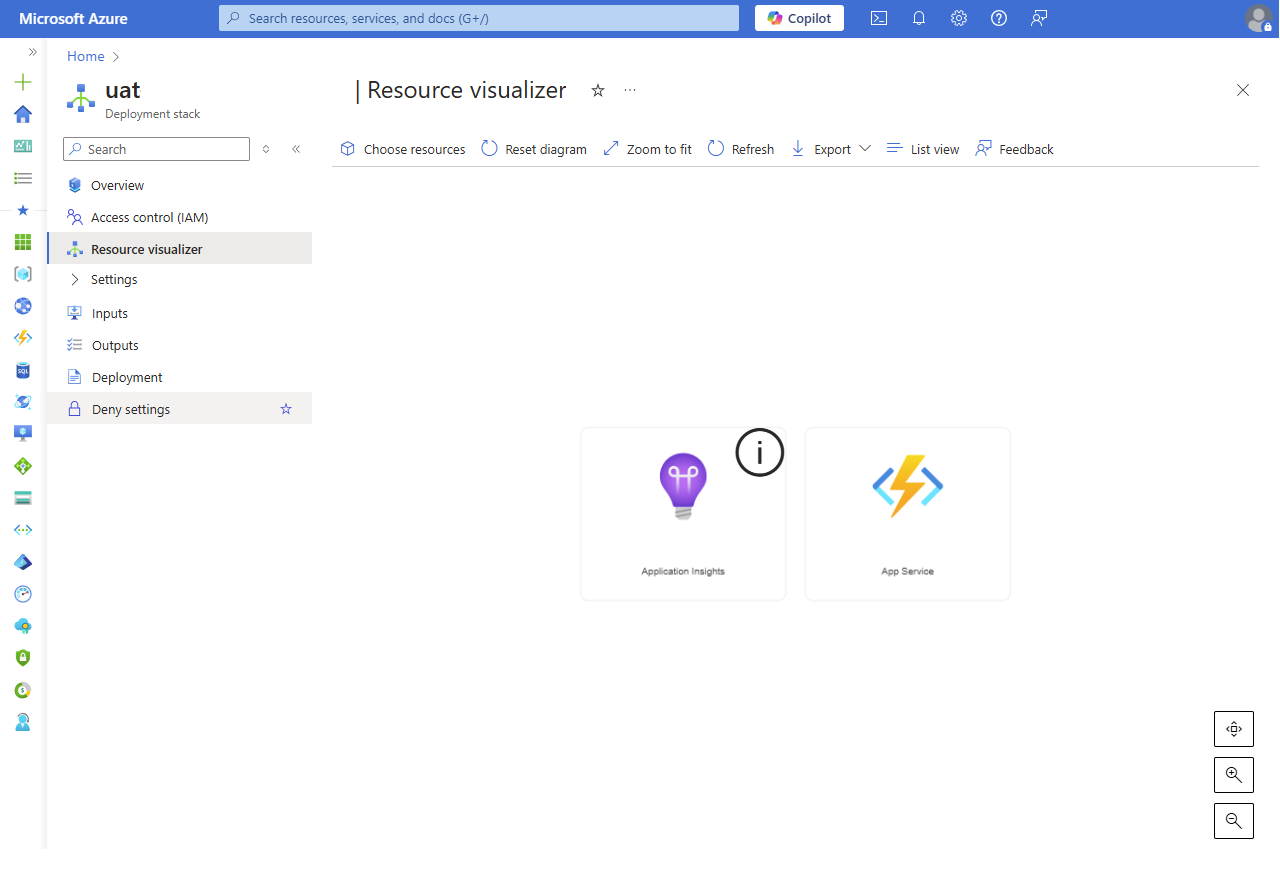Open Monitor gauge icon in left rail
Image resolution: width=1280 pixels, height=891 pixels.
(x=23, y=594)
